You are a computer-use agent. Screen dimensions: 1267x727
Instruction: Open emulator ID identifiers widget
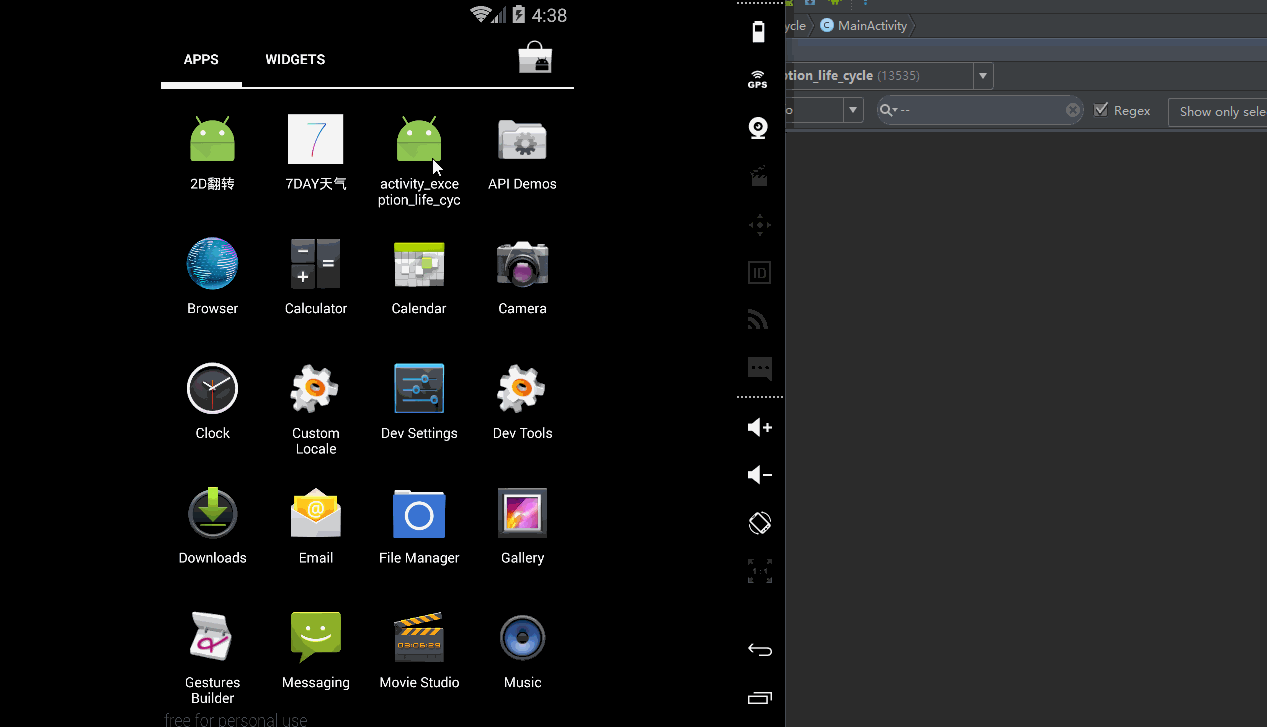(x=759, y=272)
